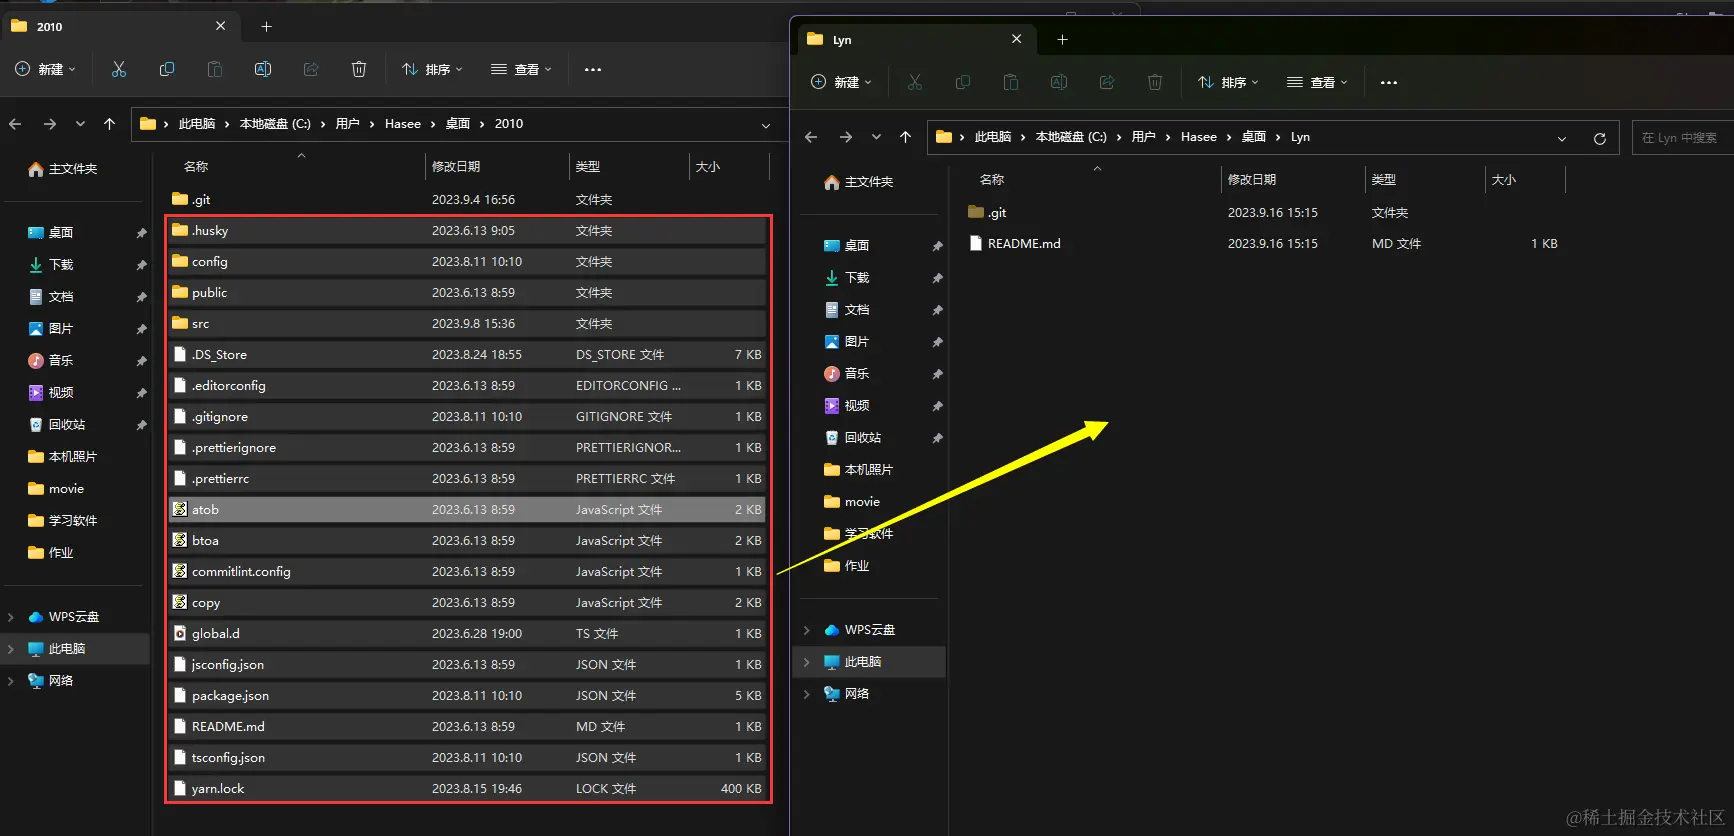The height and width of the screenshot is (836, 1734).
Task: Select the yarn.lock file
Action: [x=467, y=789]
